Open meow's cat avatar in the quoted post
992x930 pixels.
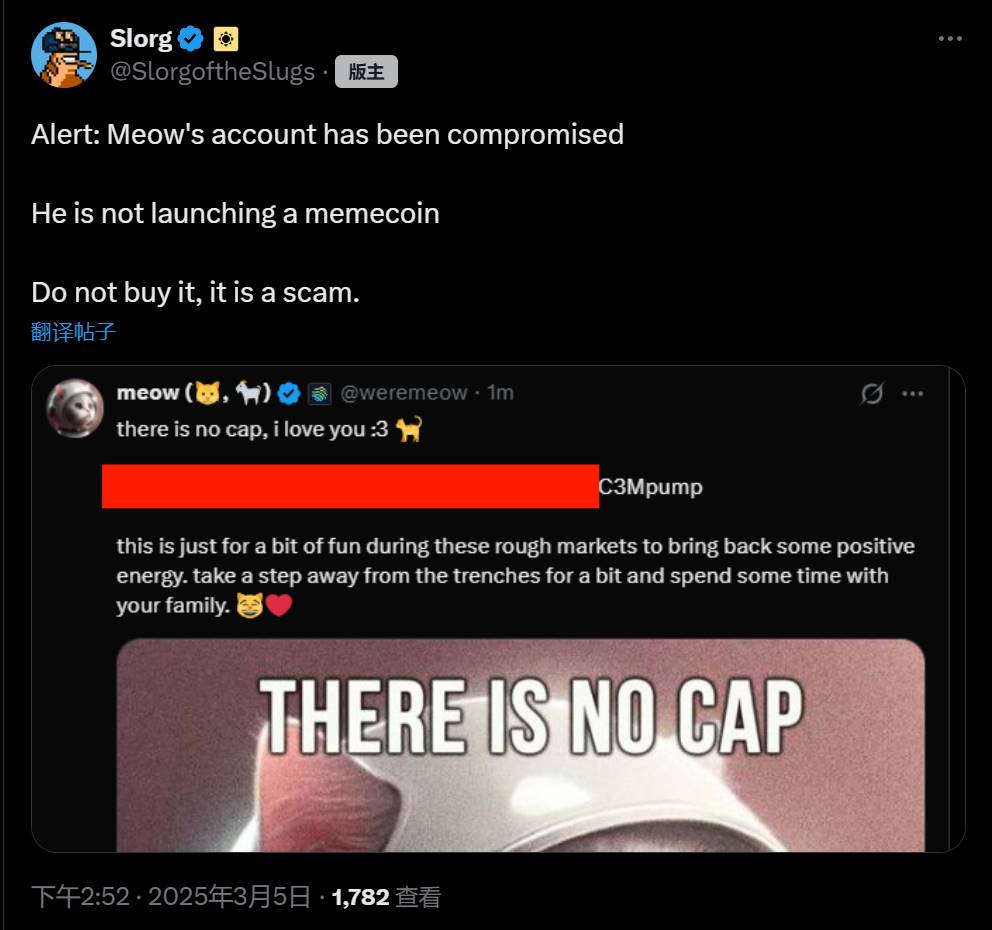coord(75,408)
